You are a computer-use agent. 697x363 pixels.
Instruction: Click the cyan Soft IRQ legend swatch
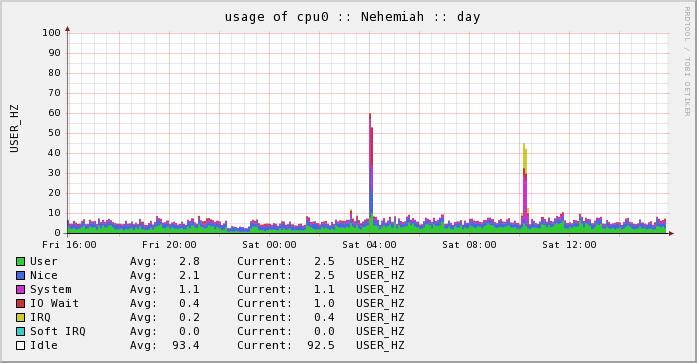[20, 331]
